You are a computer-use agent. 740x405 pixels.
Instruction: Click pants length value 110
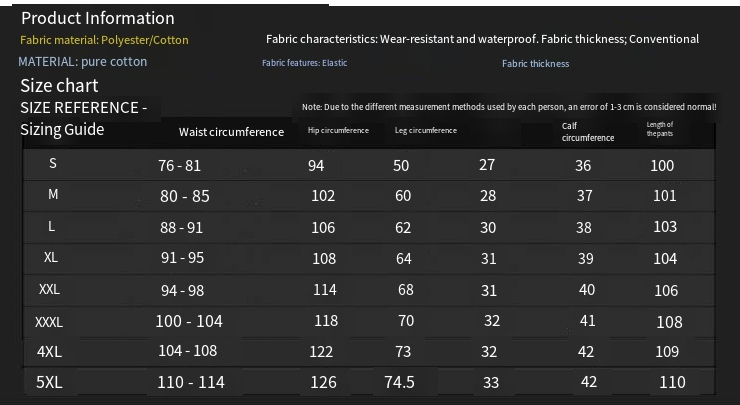point(672,382)
